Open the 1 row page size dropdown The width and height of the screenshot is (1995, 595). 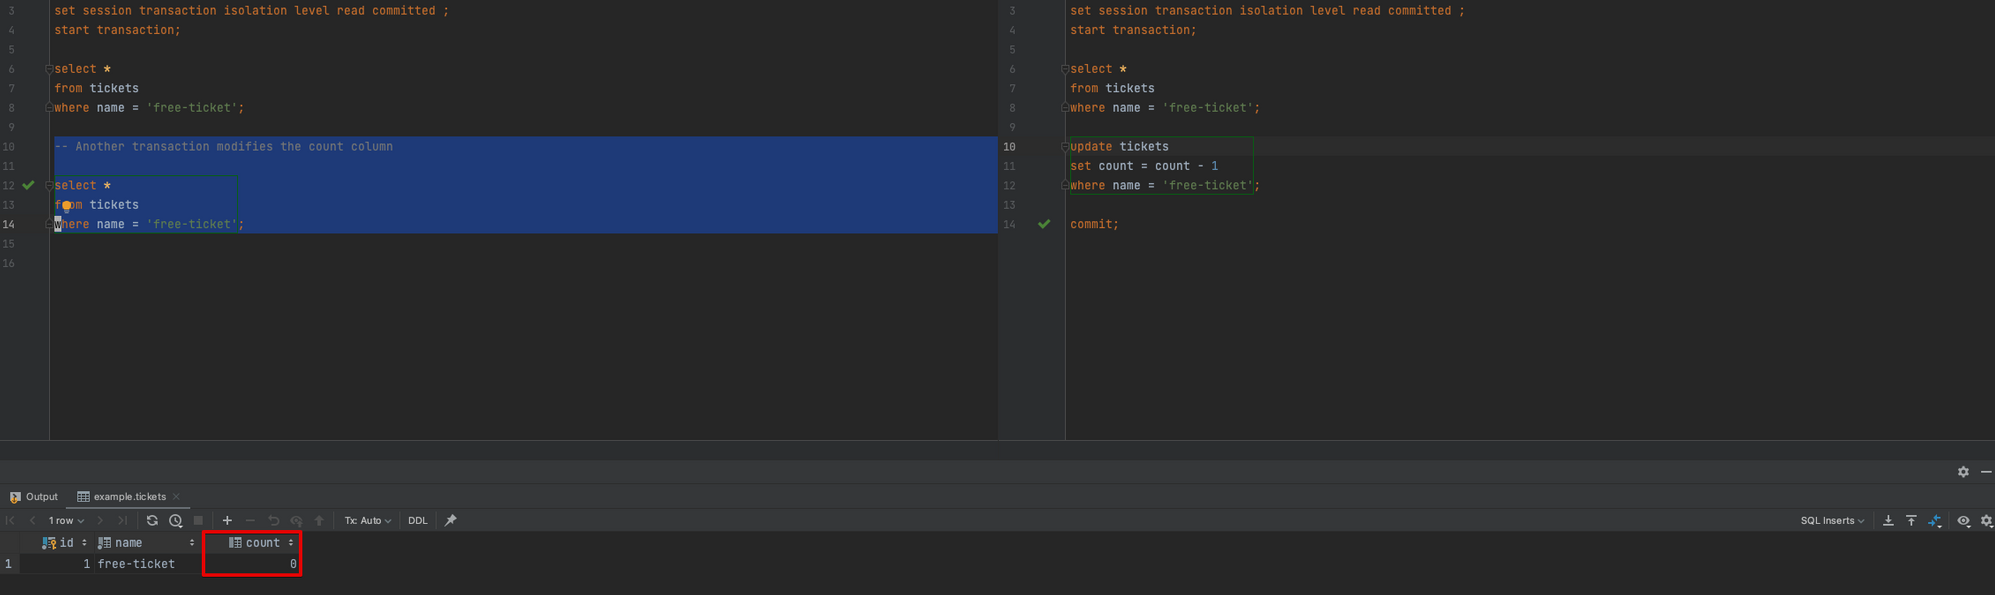pyautogui.click(x=66, y=520)
